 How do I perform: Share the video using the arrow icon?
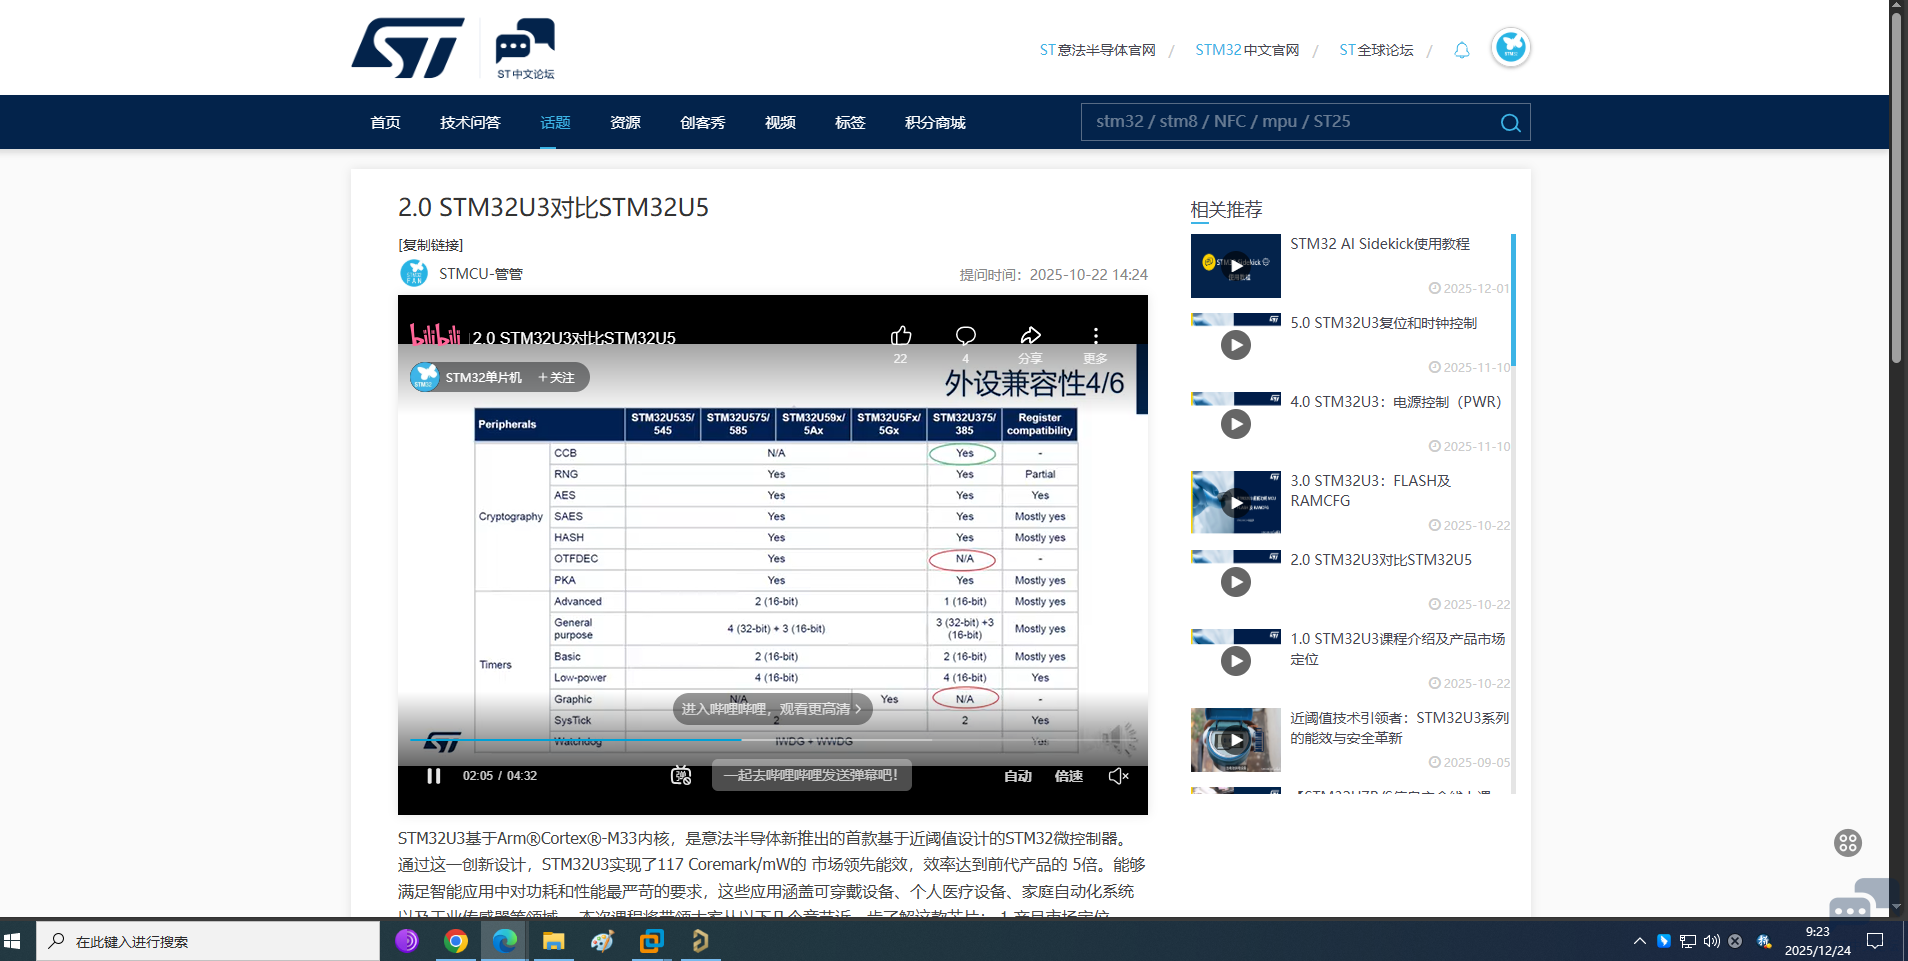[x=1031, y=335]
